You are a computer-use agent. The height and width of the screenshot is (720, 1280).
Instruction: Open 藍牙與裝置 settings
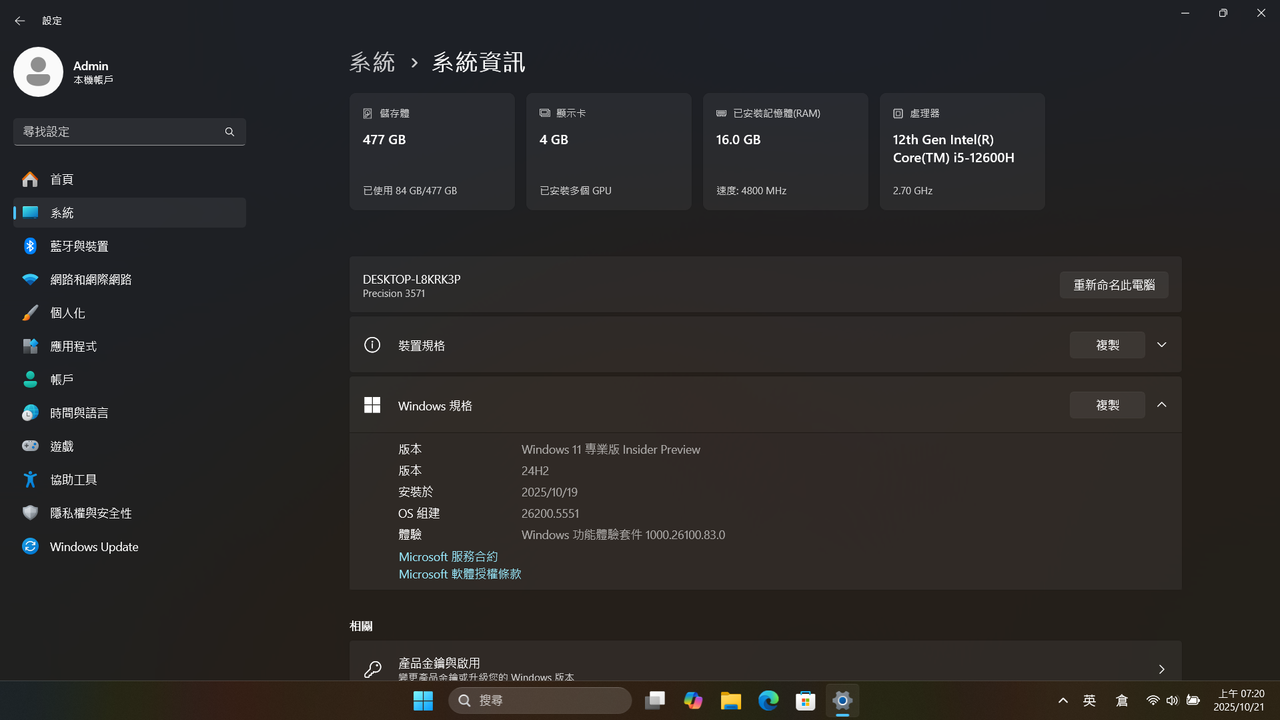click(129, 246)
